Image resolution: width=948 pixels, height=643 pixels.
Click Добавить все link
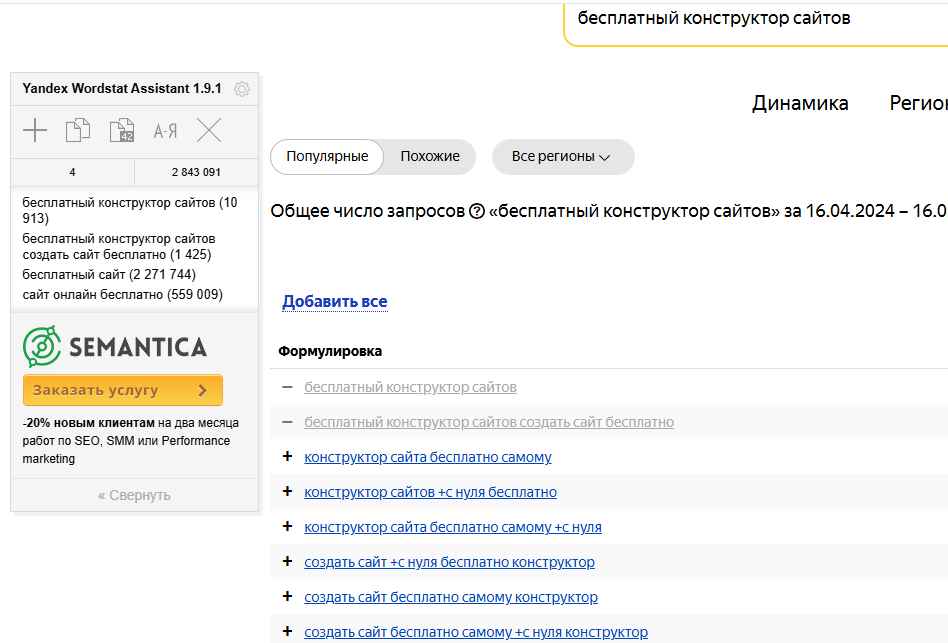[335, 302]
